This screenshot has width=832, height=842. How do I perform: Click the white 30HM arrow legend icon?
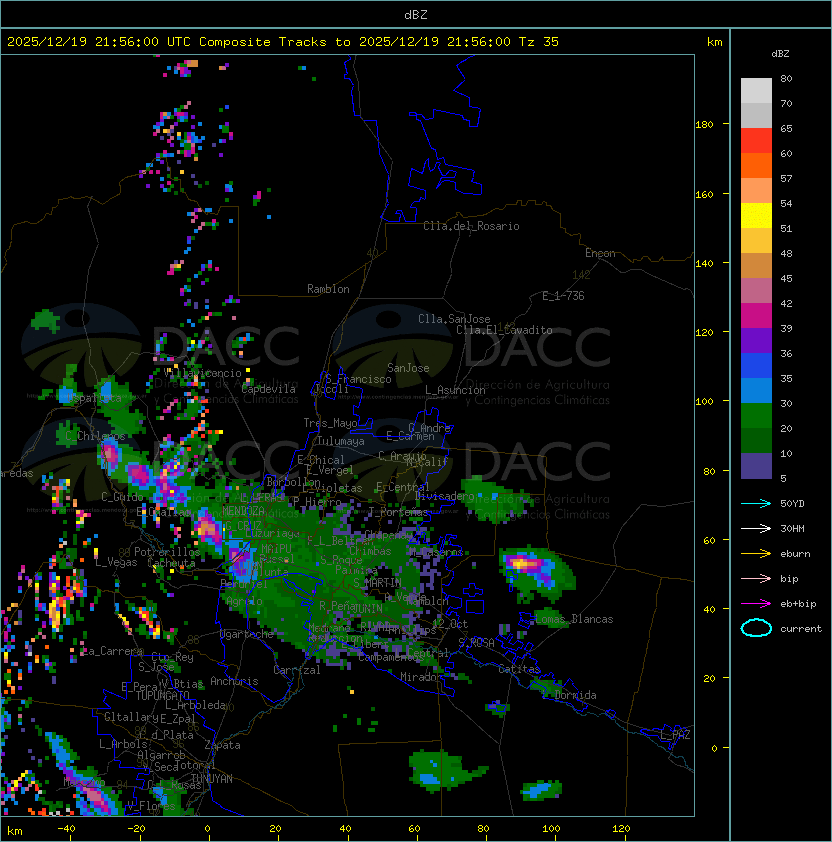point(756,528)
